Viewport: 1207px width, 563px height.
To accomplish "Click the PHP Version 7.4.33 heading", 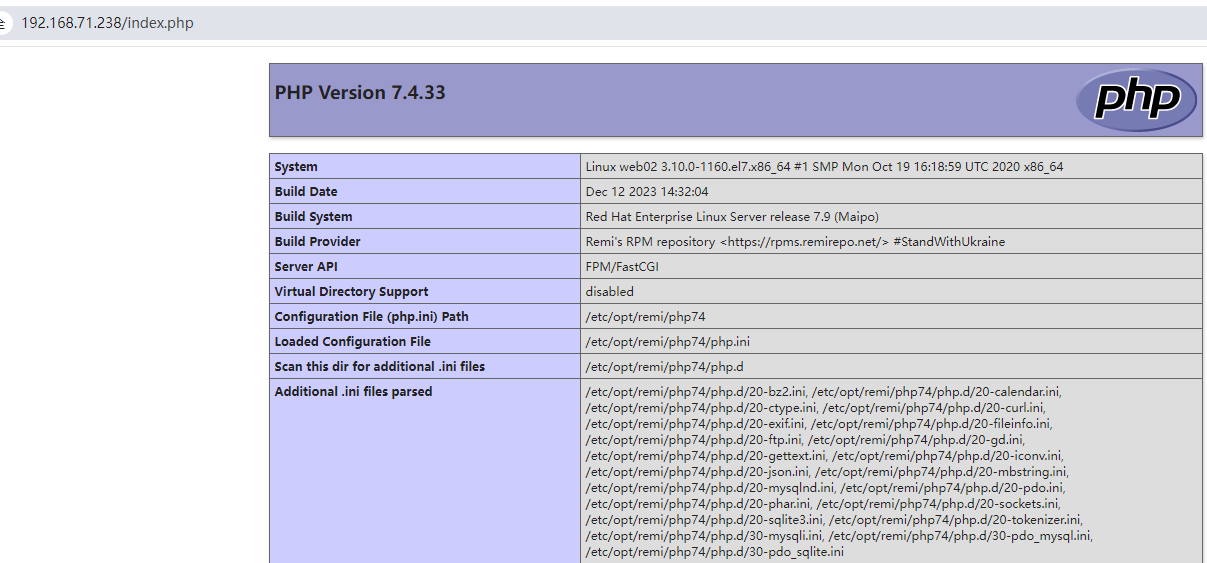I will coord(360,93).
